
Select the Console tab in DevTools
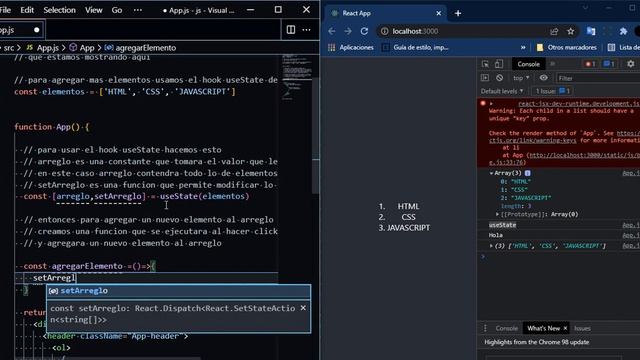point(528,64)
